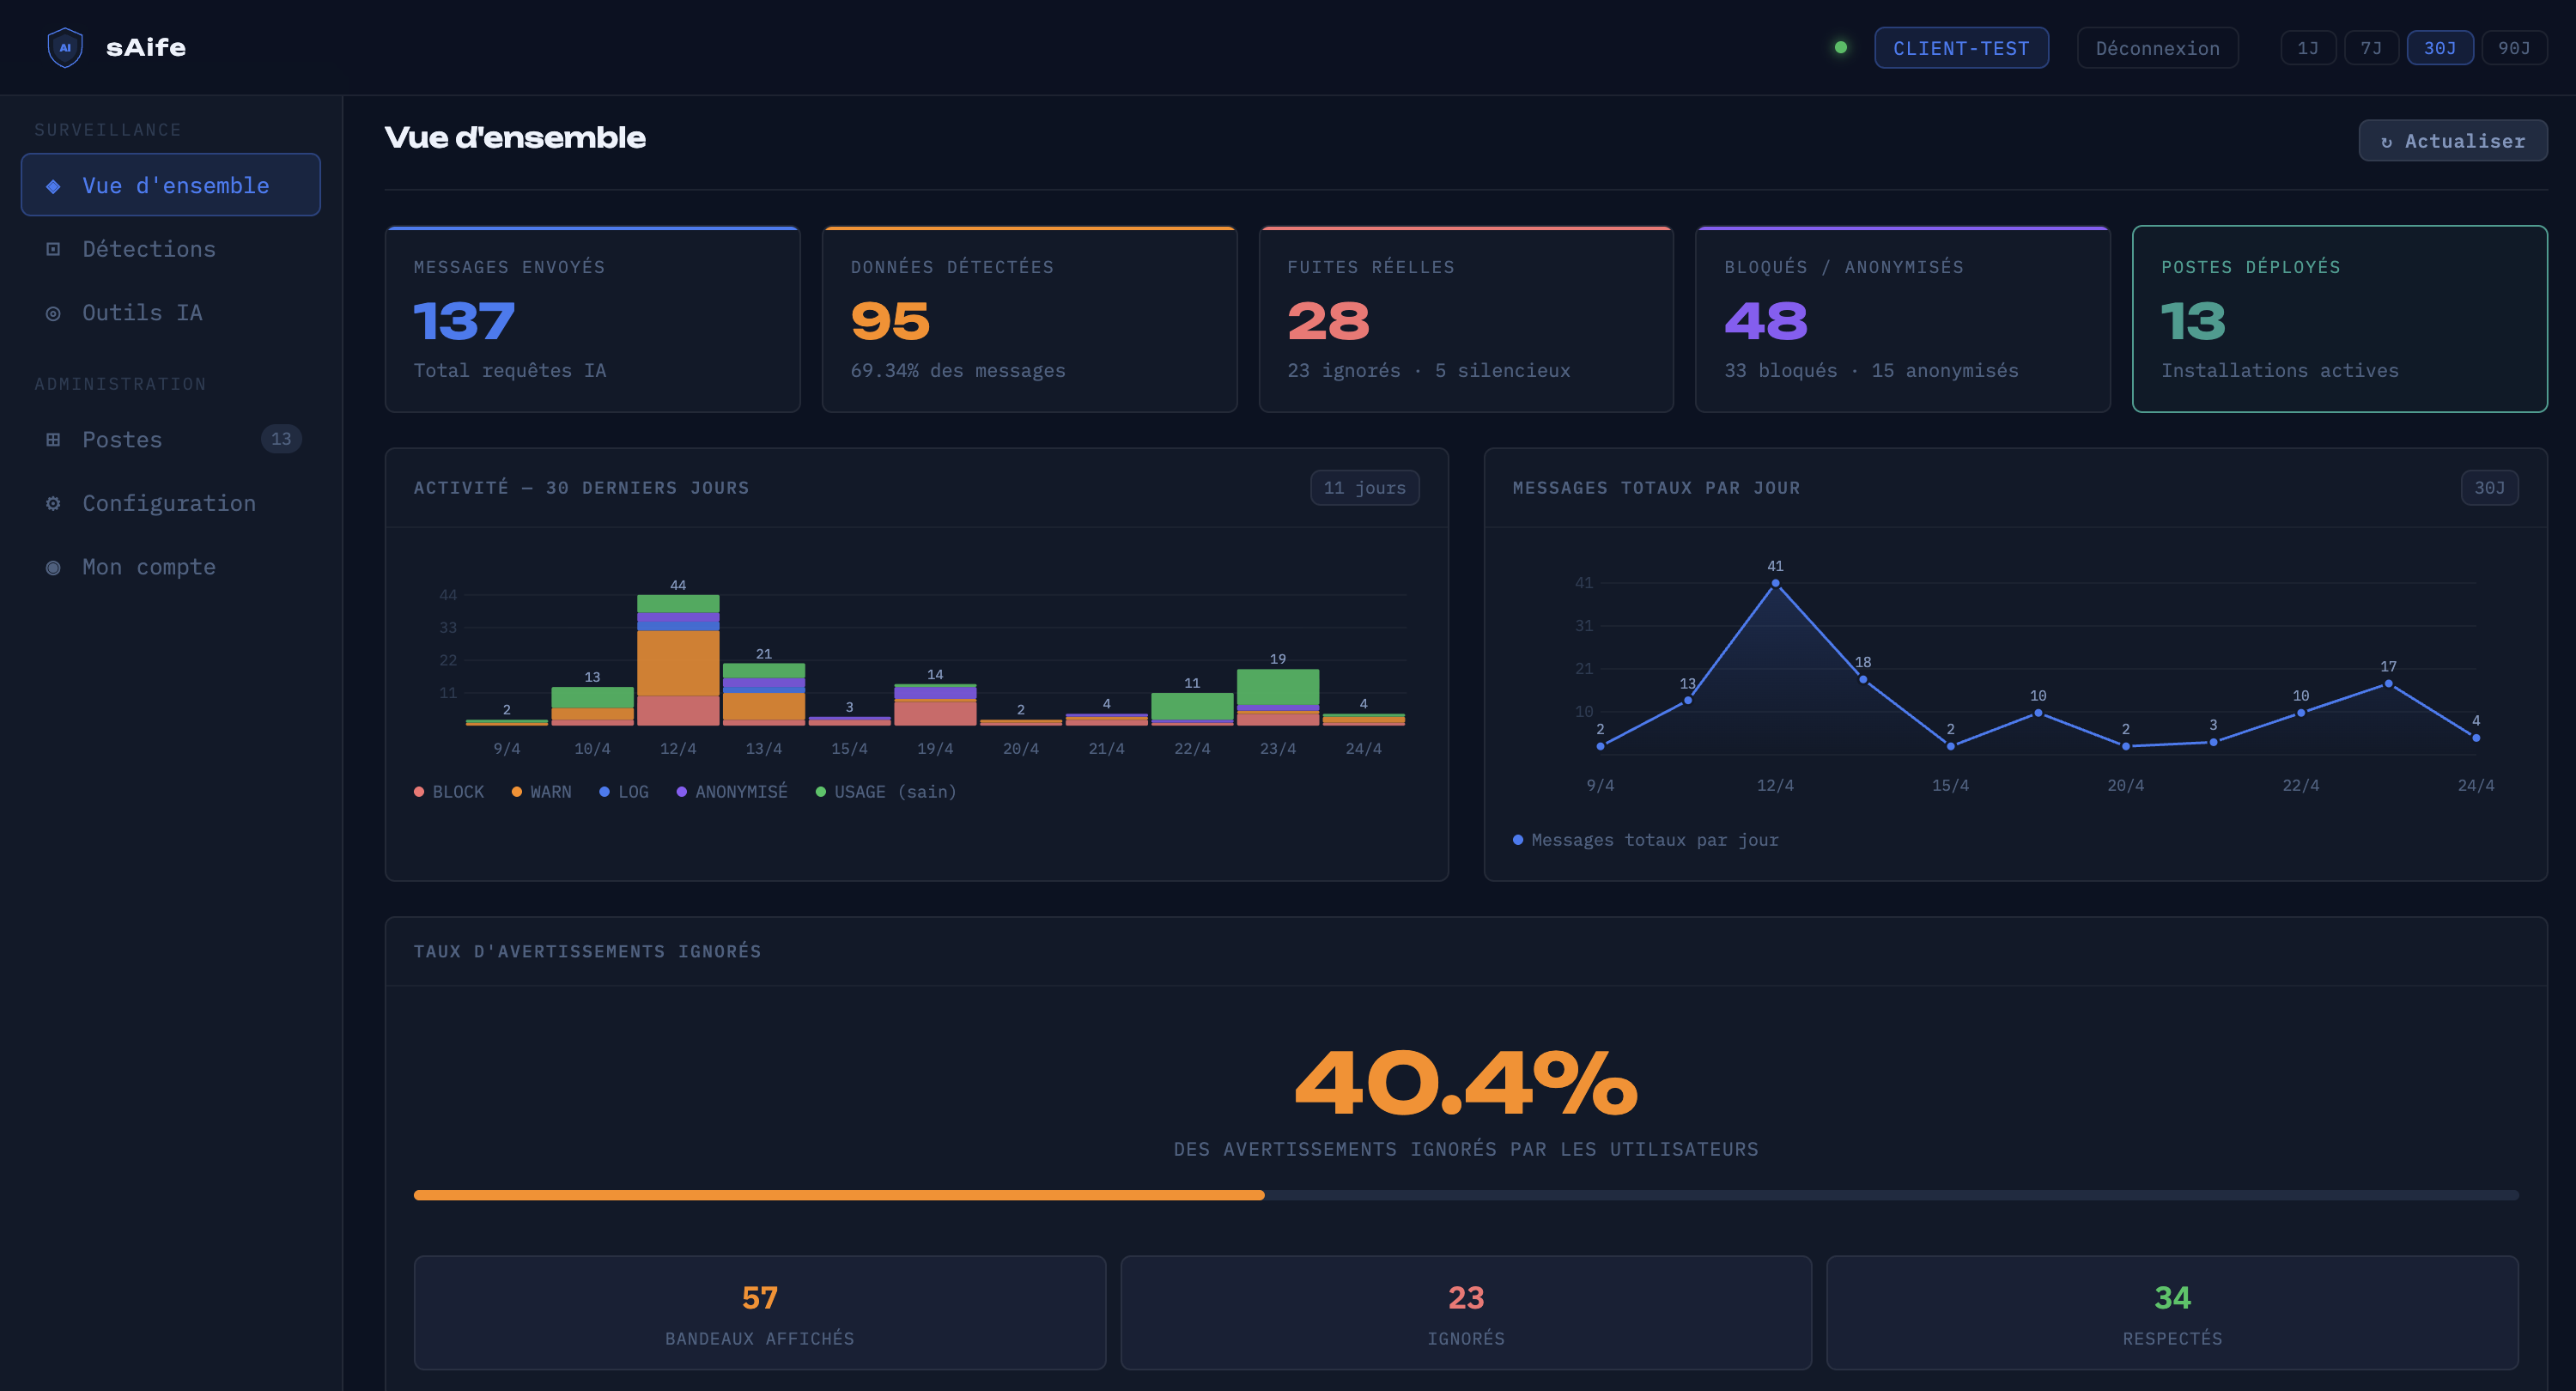Switch the period to 90J
2576x1391 pixels.
click(x=2514, y=48)
